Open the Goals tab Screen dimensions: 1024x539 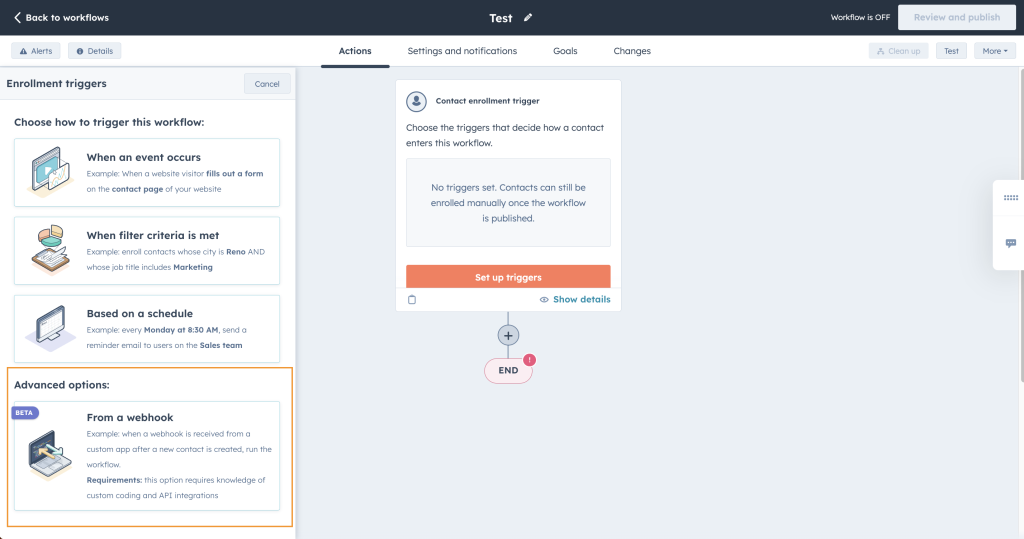tap(565, 51)
